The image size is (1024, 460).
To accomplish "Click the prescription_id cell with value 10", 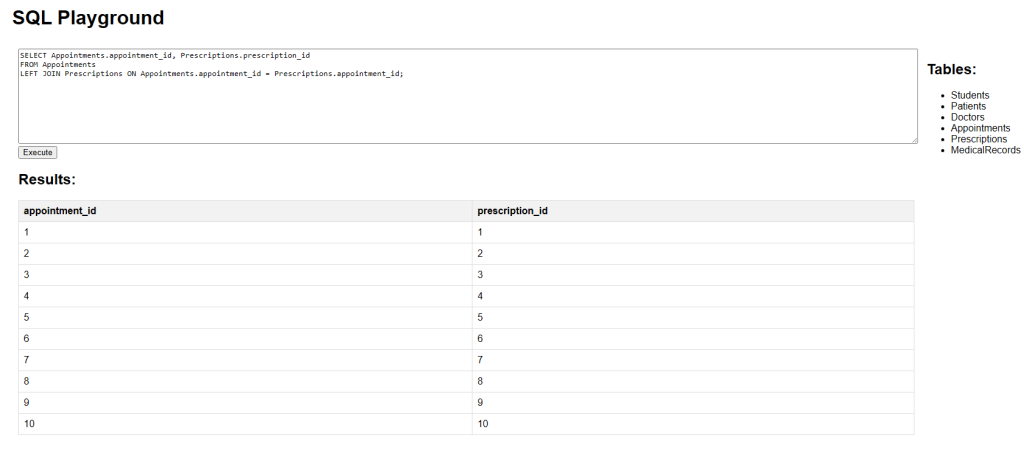I will tap(693, 424).
